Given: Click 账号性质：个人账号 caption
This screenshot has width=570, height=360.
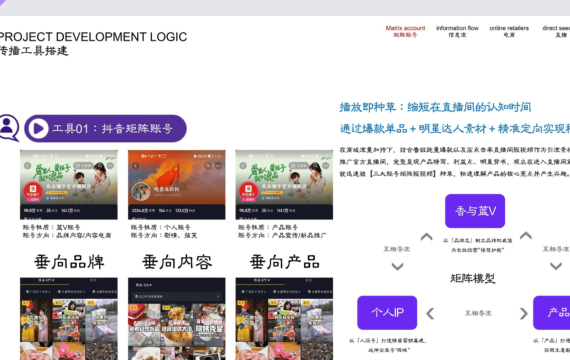Looking at the screenshot, I should pos(160,227).
